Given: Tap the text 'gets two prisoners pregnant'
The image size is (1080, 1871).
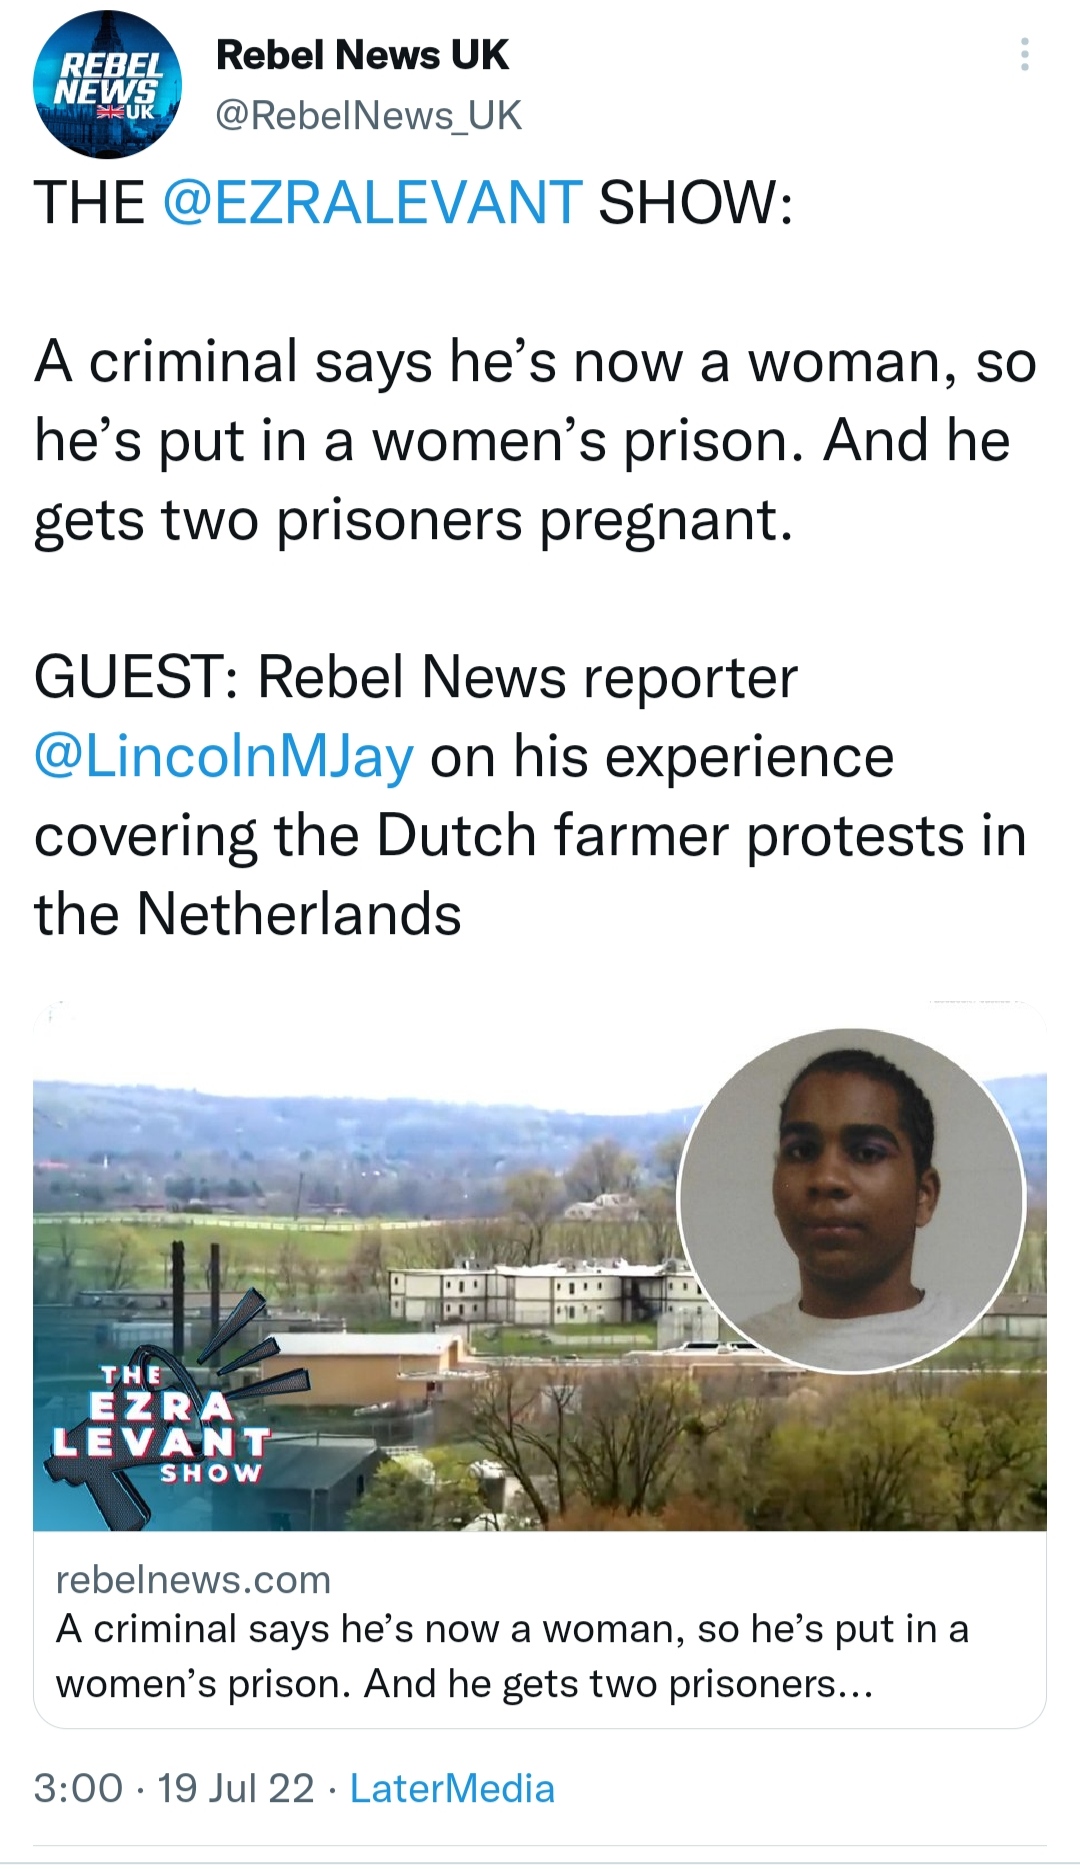Looking at the screenshot, I should click(414, 521).
